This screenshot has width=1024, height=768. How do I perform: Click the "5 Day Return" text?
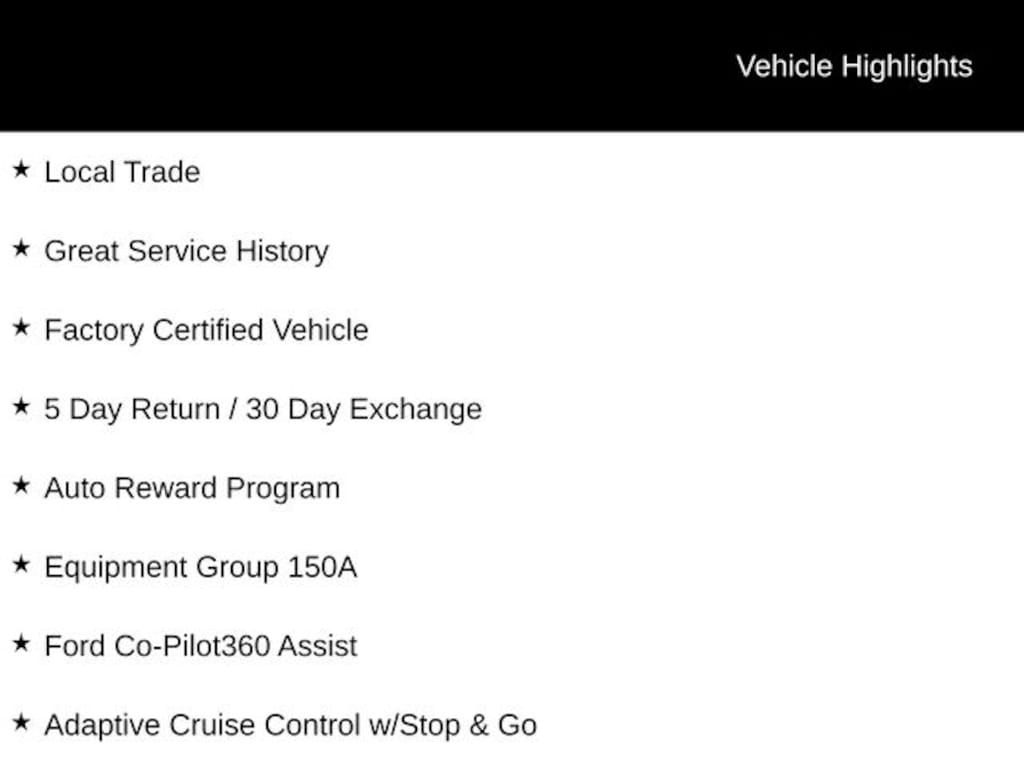pyautogui.click(x=130, y=409)
